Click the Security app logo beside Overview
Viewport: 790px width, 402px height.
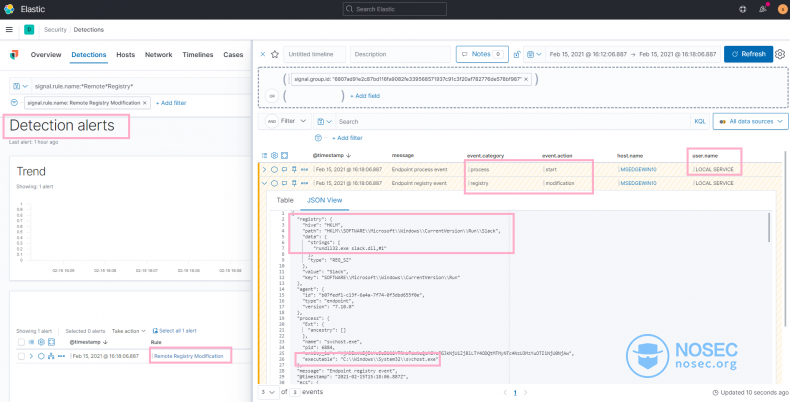coord(14,55)
